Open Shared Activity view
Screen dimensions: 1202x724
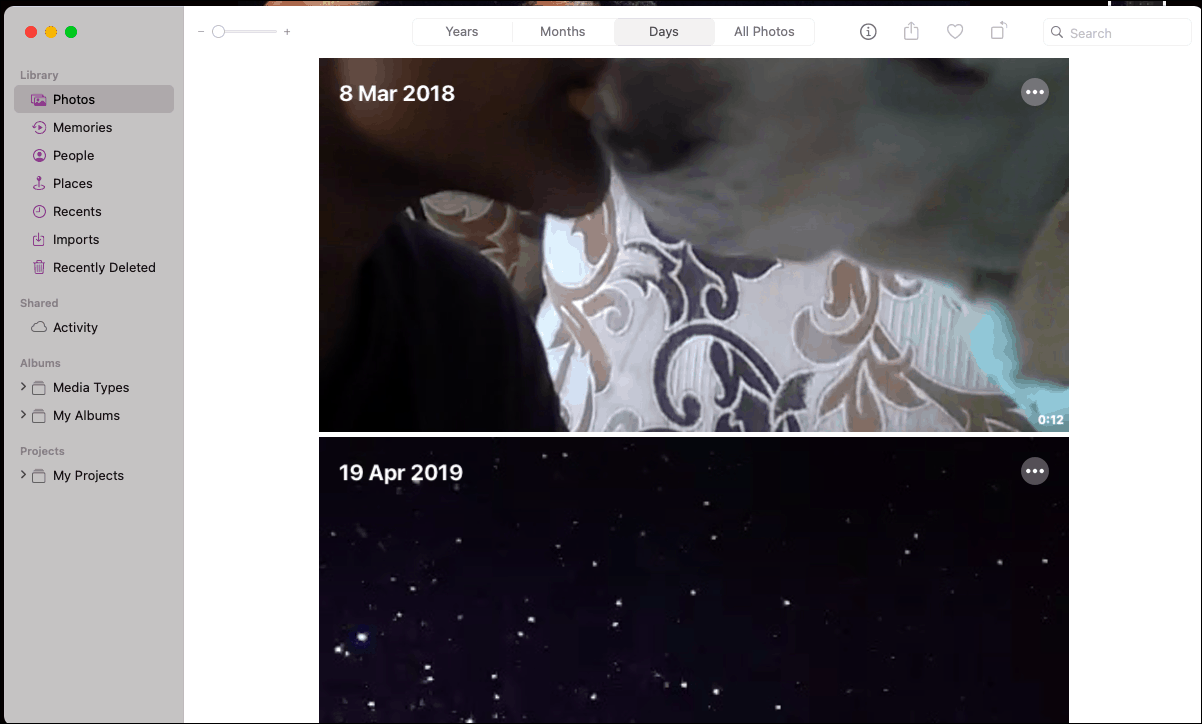75,327
